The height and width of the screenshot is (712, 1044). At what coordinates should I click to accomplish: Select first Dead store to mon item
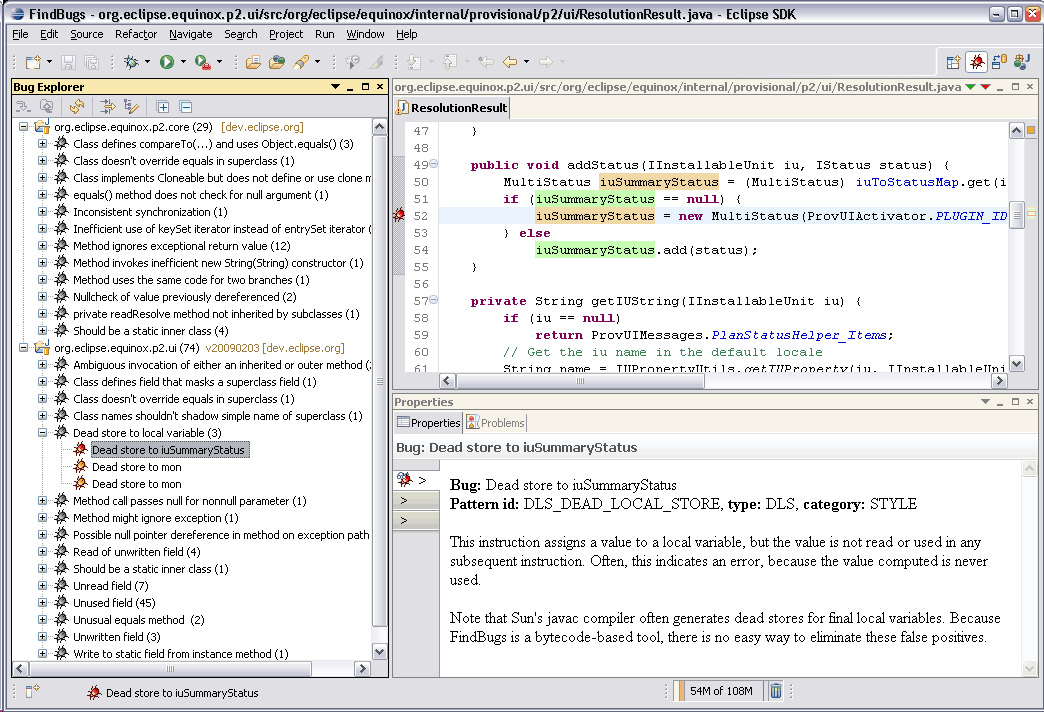coord(136,467)
